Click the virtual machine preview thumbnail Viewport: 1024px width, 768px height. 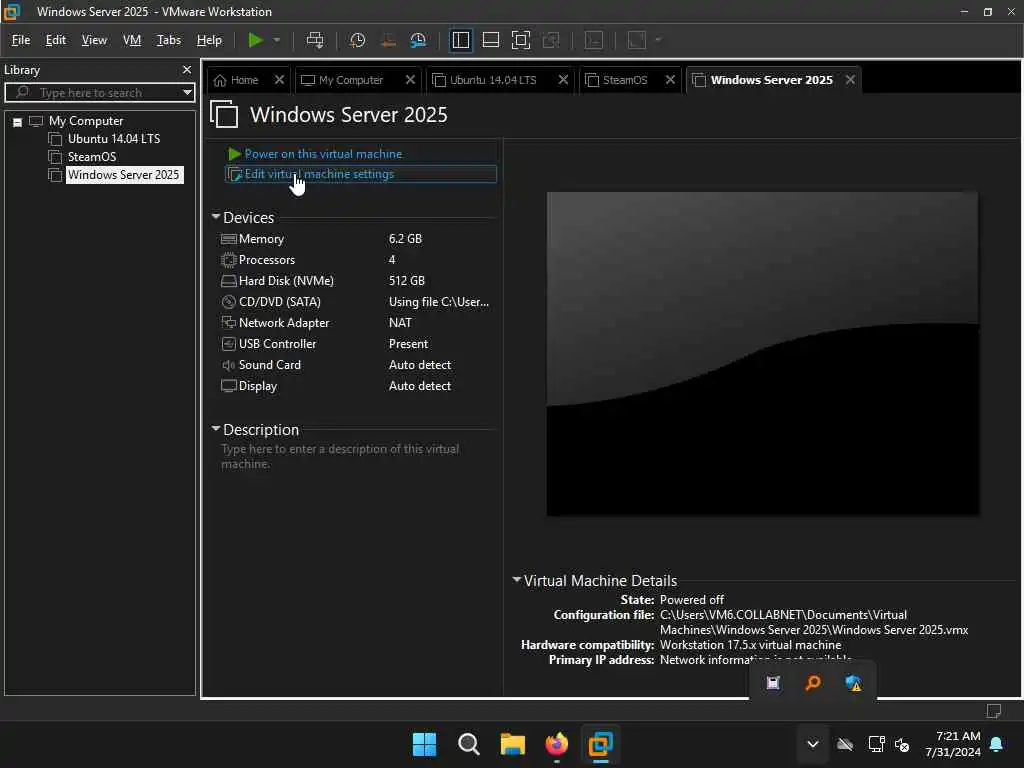(762, 353)
